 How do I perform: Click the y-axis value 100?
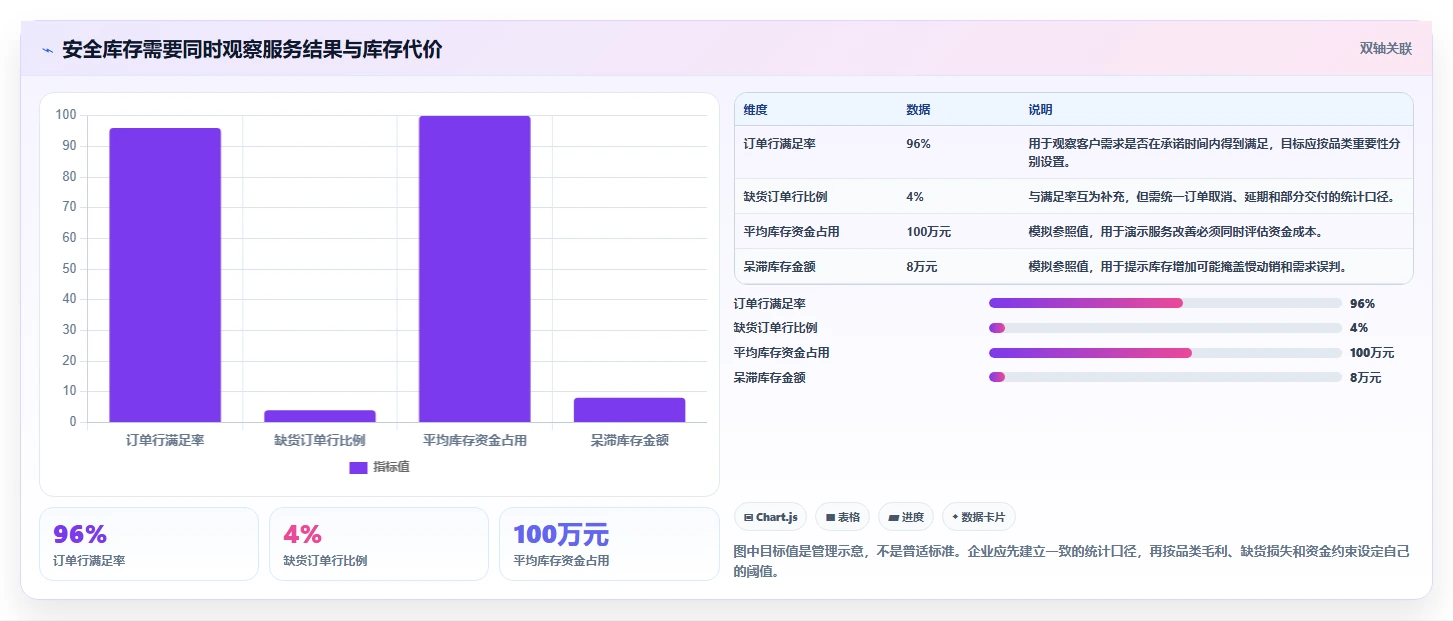click(66, 115)
